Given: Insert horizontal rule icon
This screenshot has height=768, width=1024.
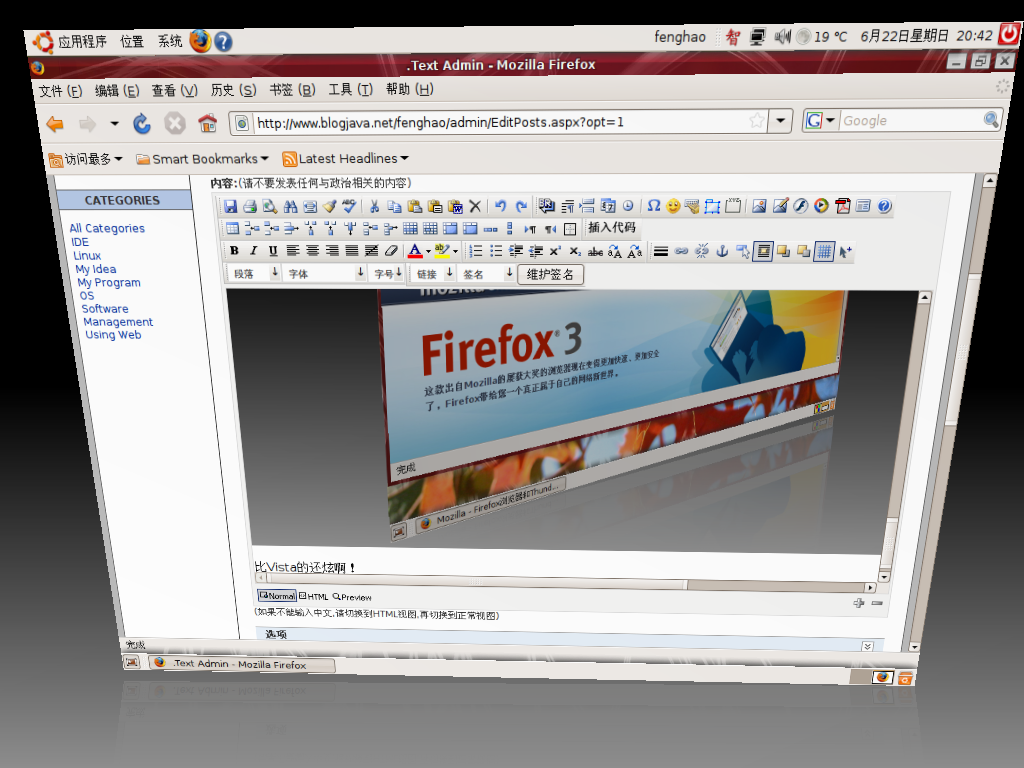Looking at the screenshot, I should 660,251.
